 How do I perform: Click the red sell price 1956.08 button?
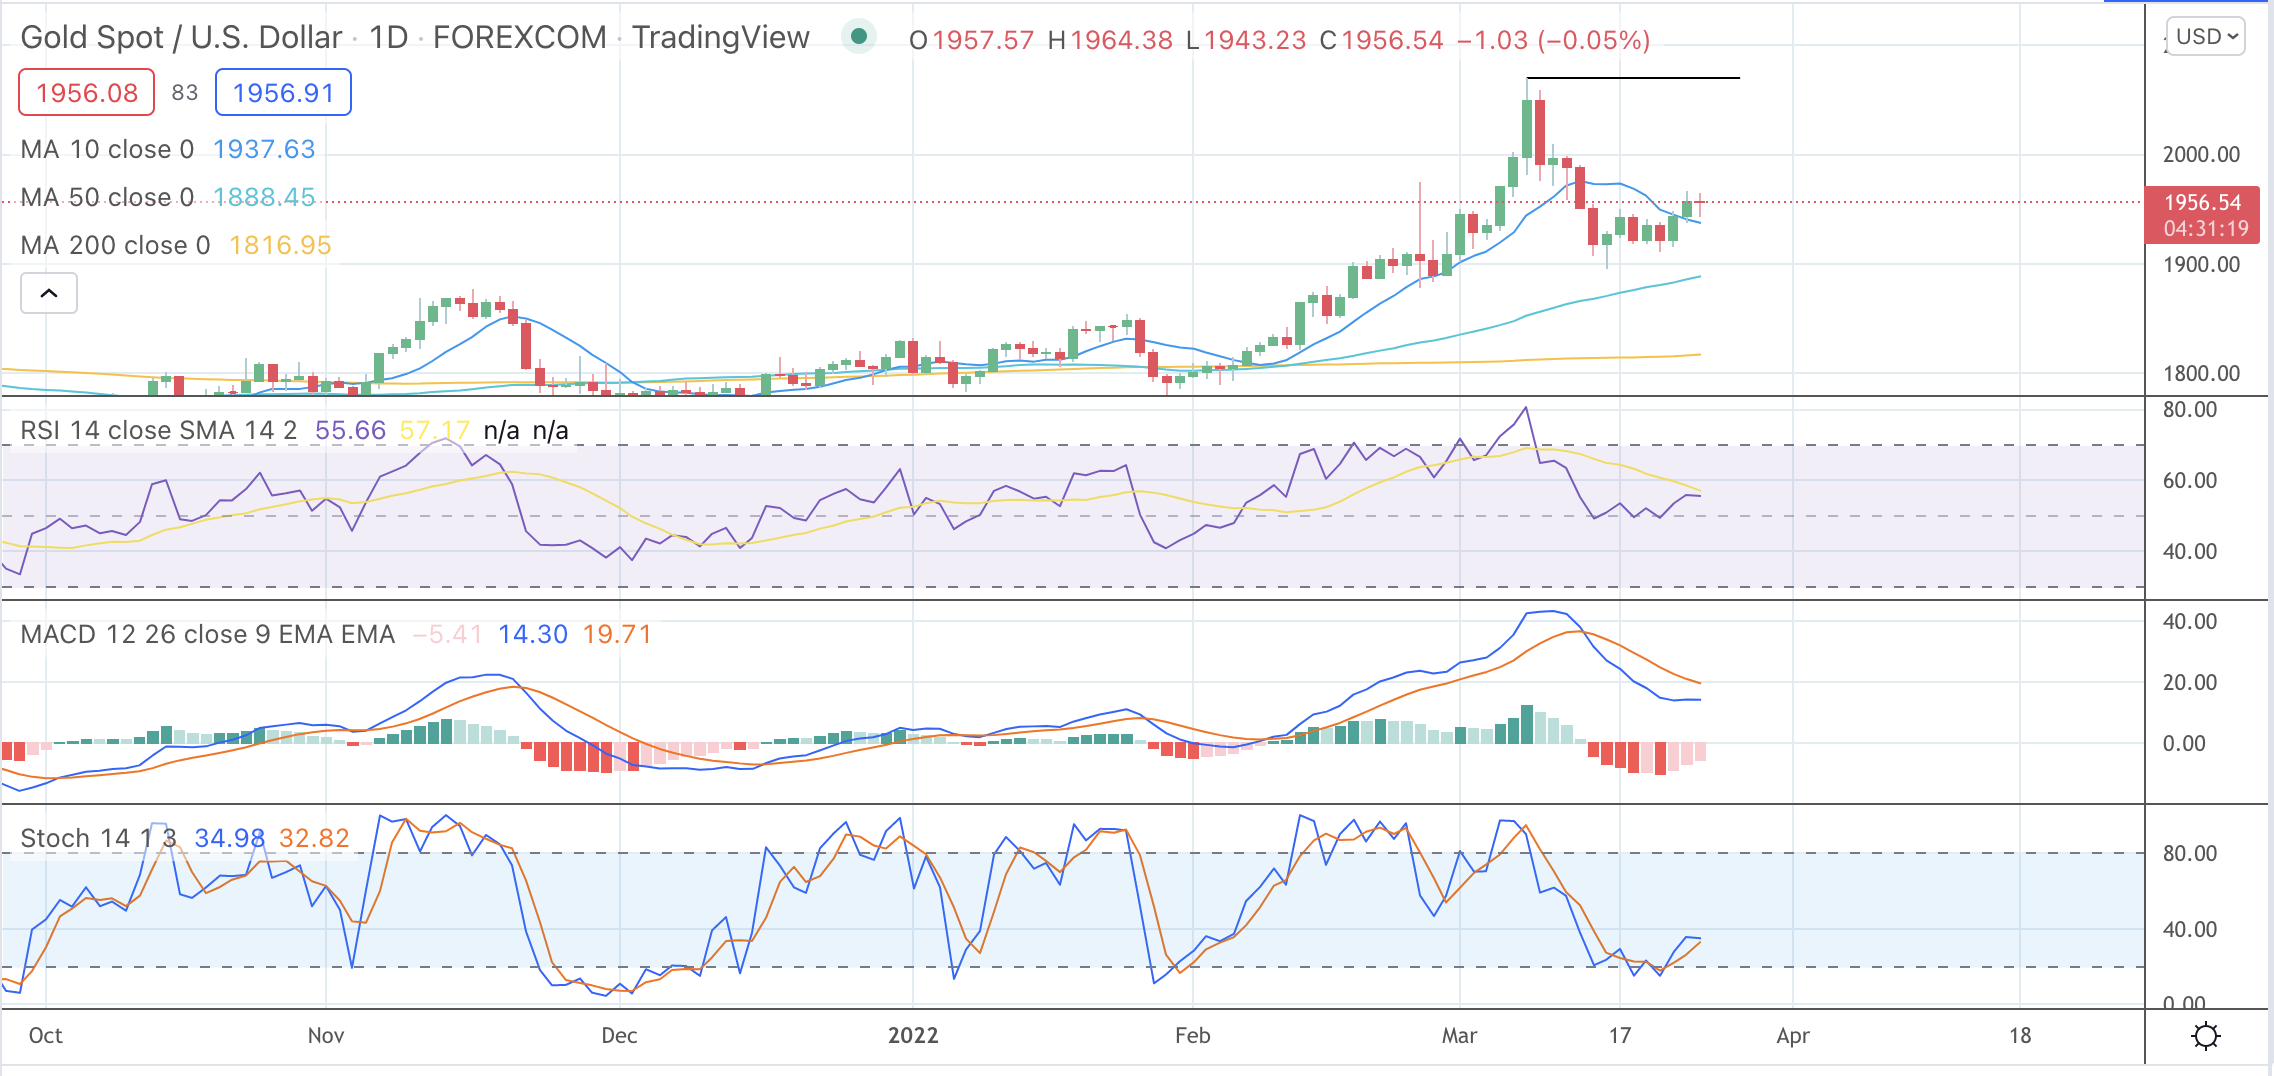87,93
